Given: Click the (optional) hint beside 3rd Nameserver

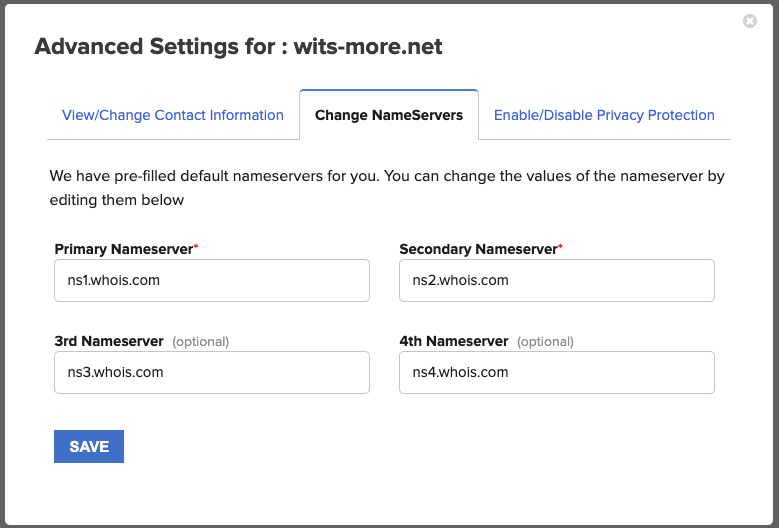Looking at the screenshot, I should pyautogui.click(x=200, y=342).
